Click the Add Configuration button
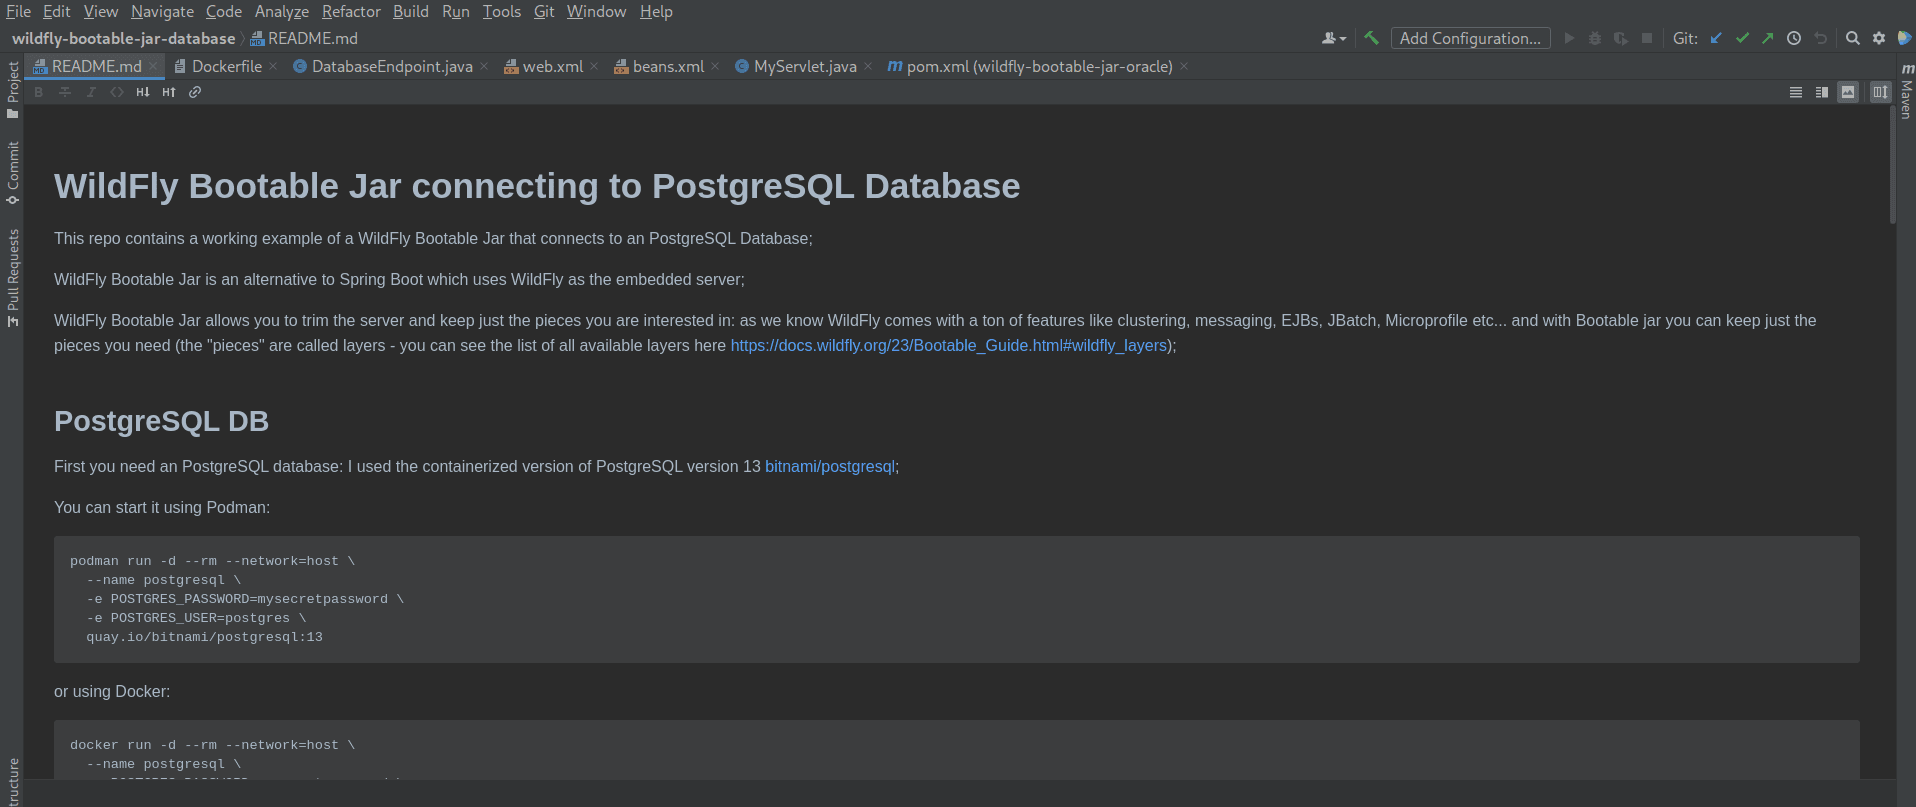1916x807 pixels. pyautogui.click(x=1470, y=38)
